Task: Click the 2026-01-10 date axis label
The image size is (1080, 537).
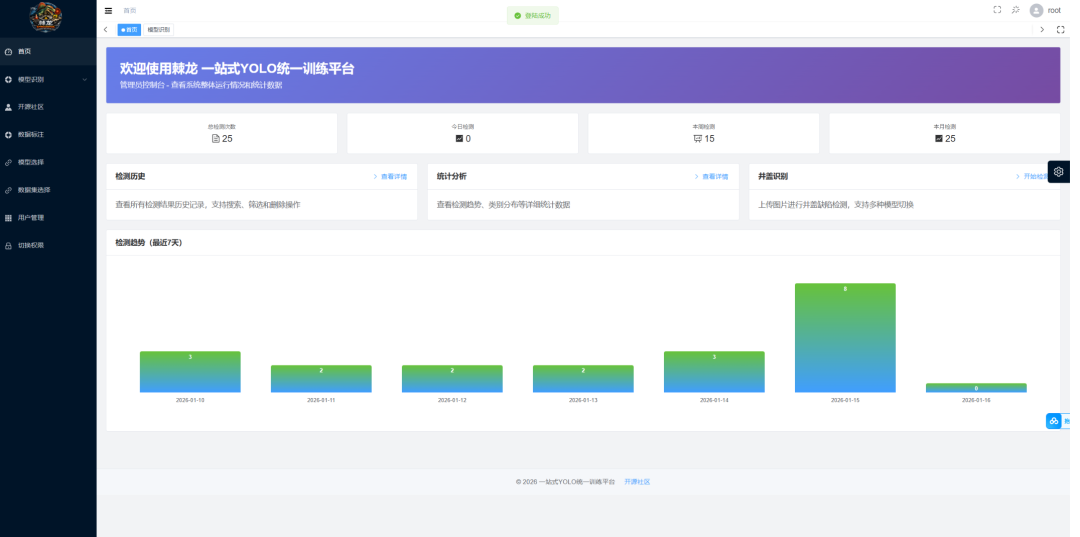Action: pos(190,400)
